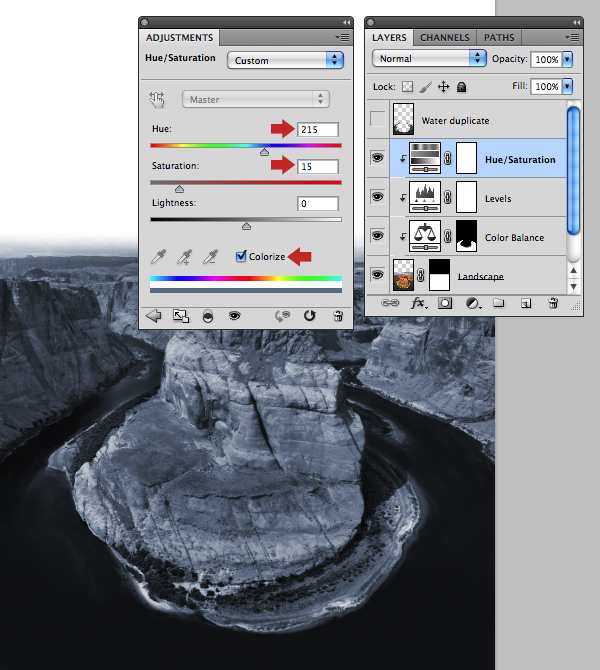Open the Layers panel flyout menu
The image size is (600, 670).
coord(573,38)
